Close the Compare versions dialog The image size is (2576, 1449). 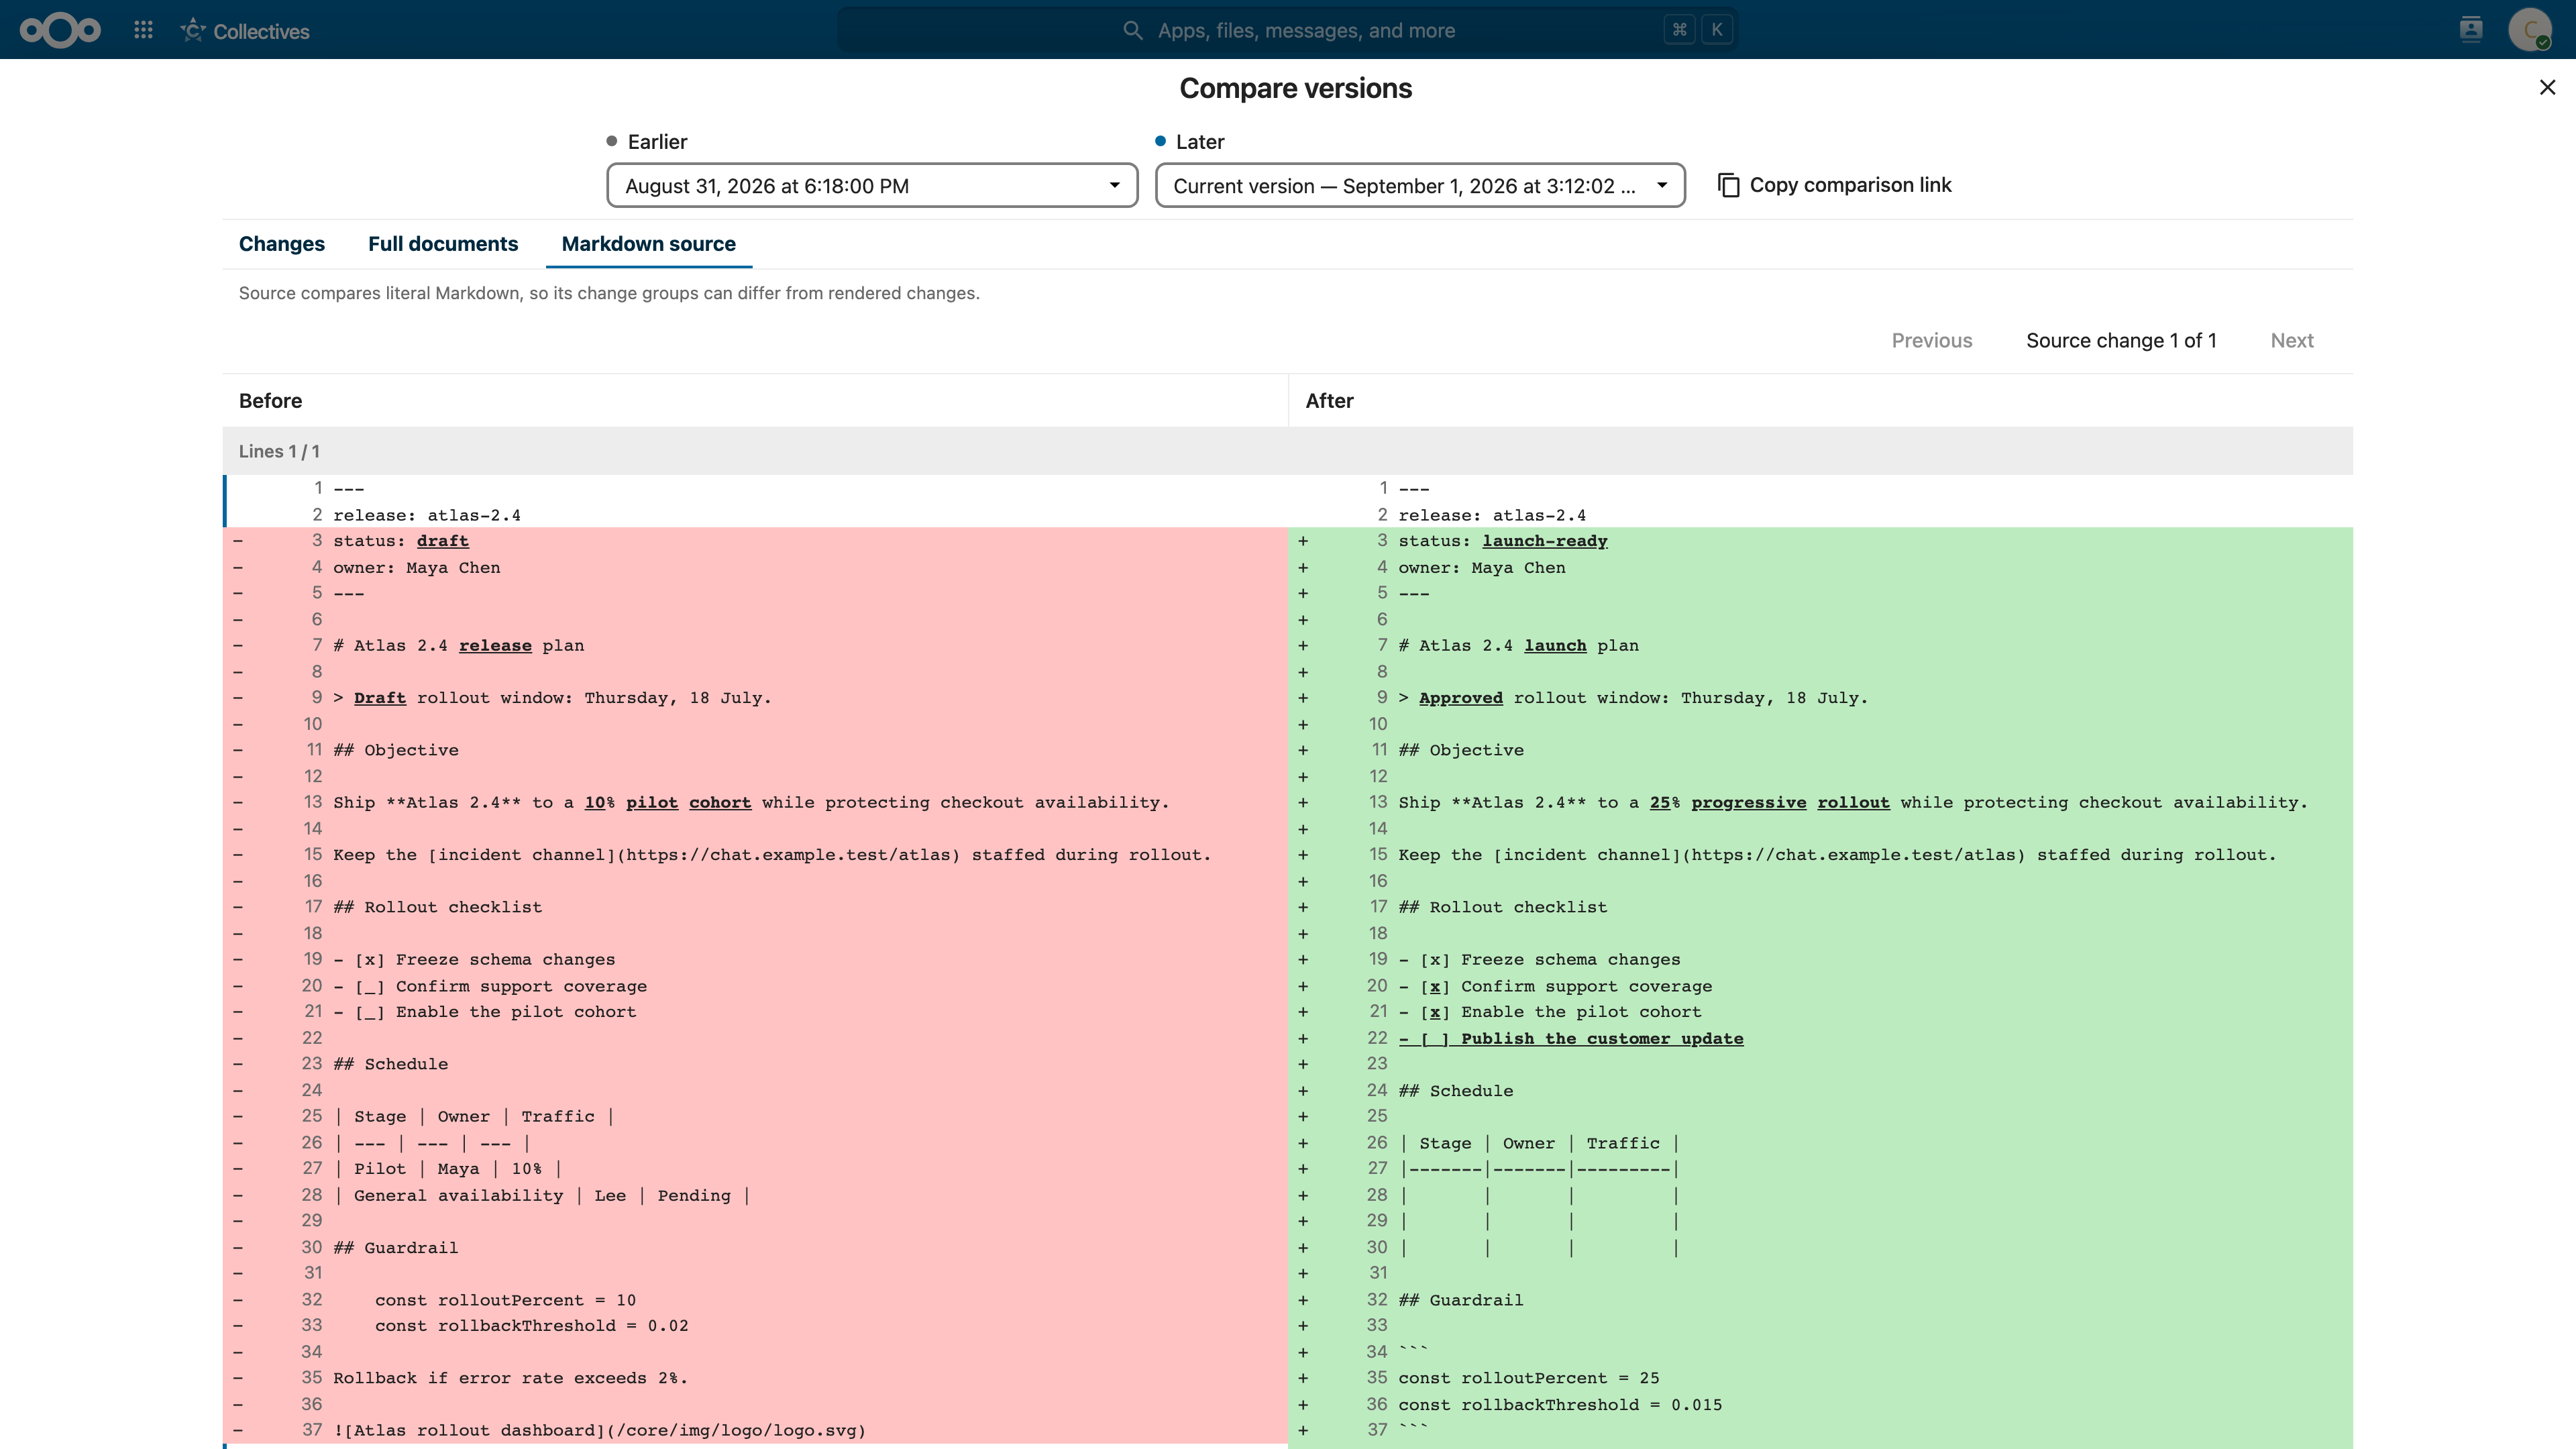point(2547,88)
